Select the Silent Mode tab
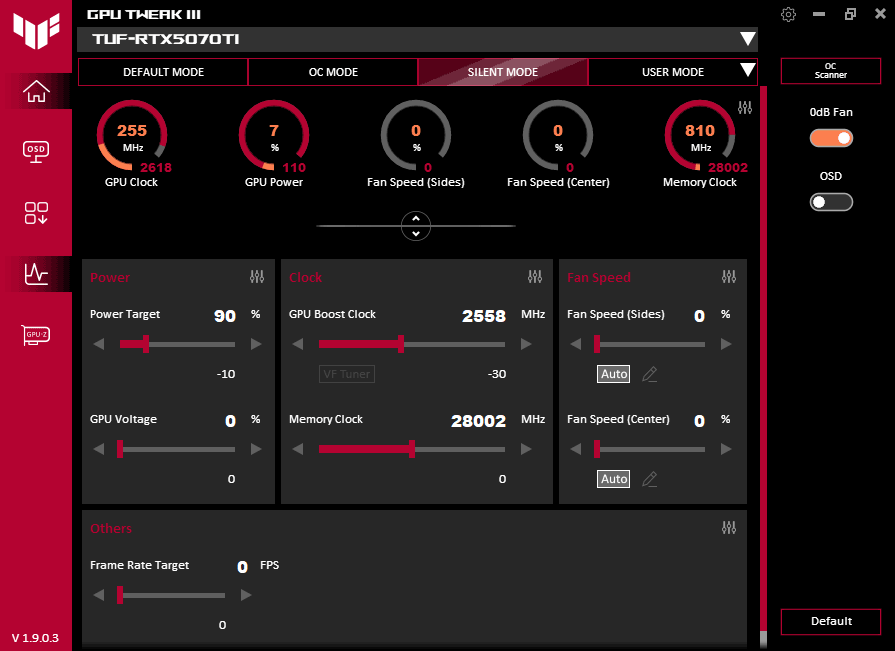Screen dimensions: 895x651 pos(503,72)
